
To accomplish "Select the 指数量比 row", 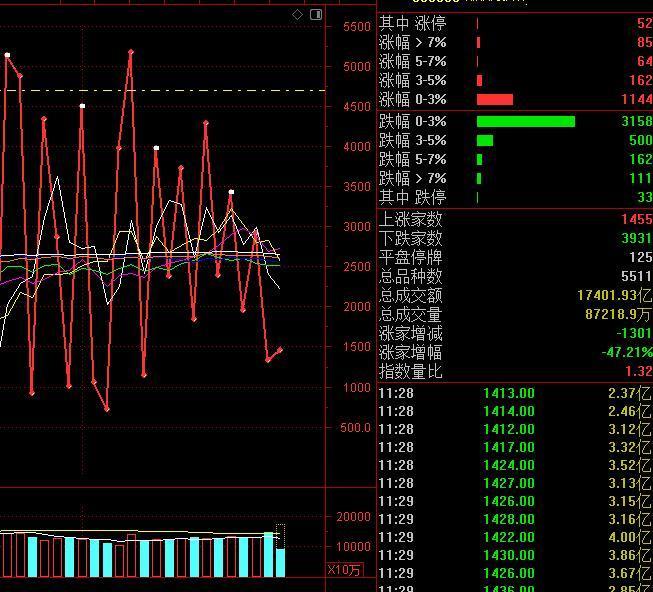I will click(516, 371).
